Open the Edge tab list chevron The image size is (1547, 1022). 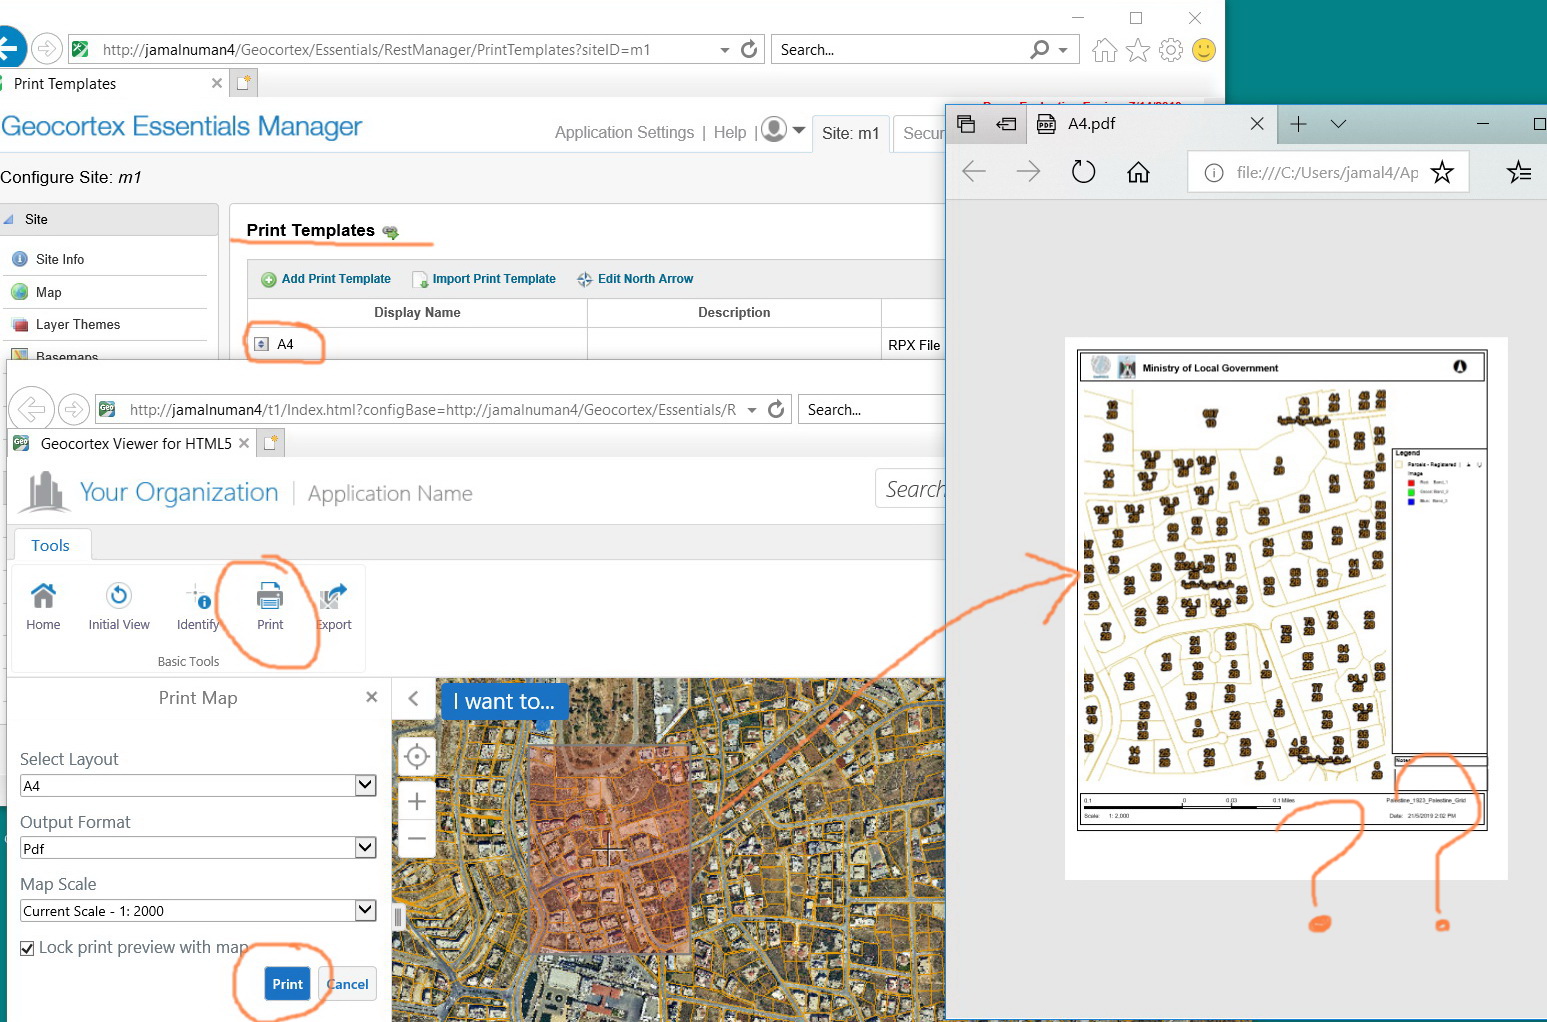point(1338,123)
